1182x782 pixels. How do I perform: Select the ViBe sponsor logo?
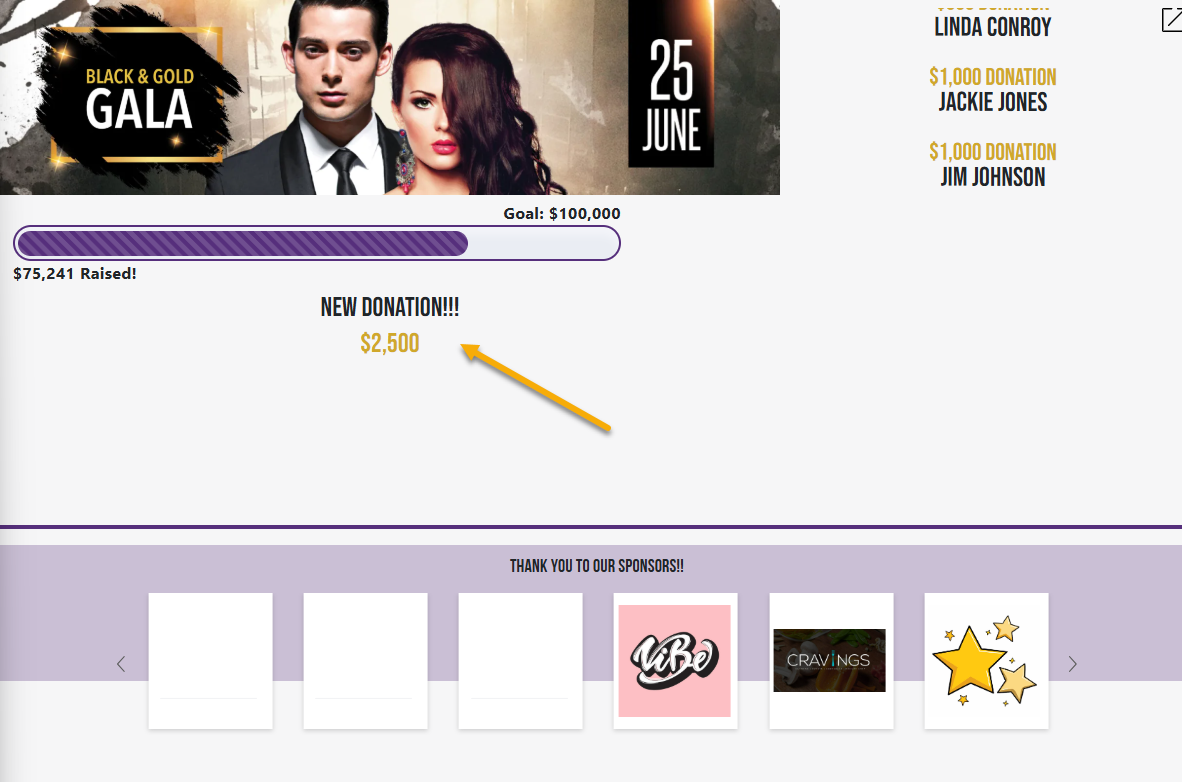tap(675, 661)
